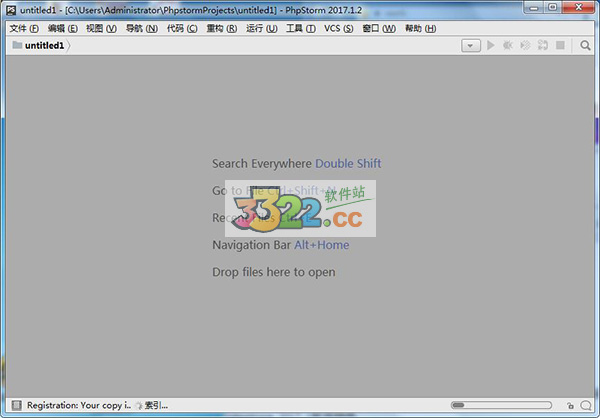
Task: Click the listen for debug connections icon
Action: [542, 46]
